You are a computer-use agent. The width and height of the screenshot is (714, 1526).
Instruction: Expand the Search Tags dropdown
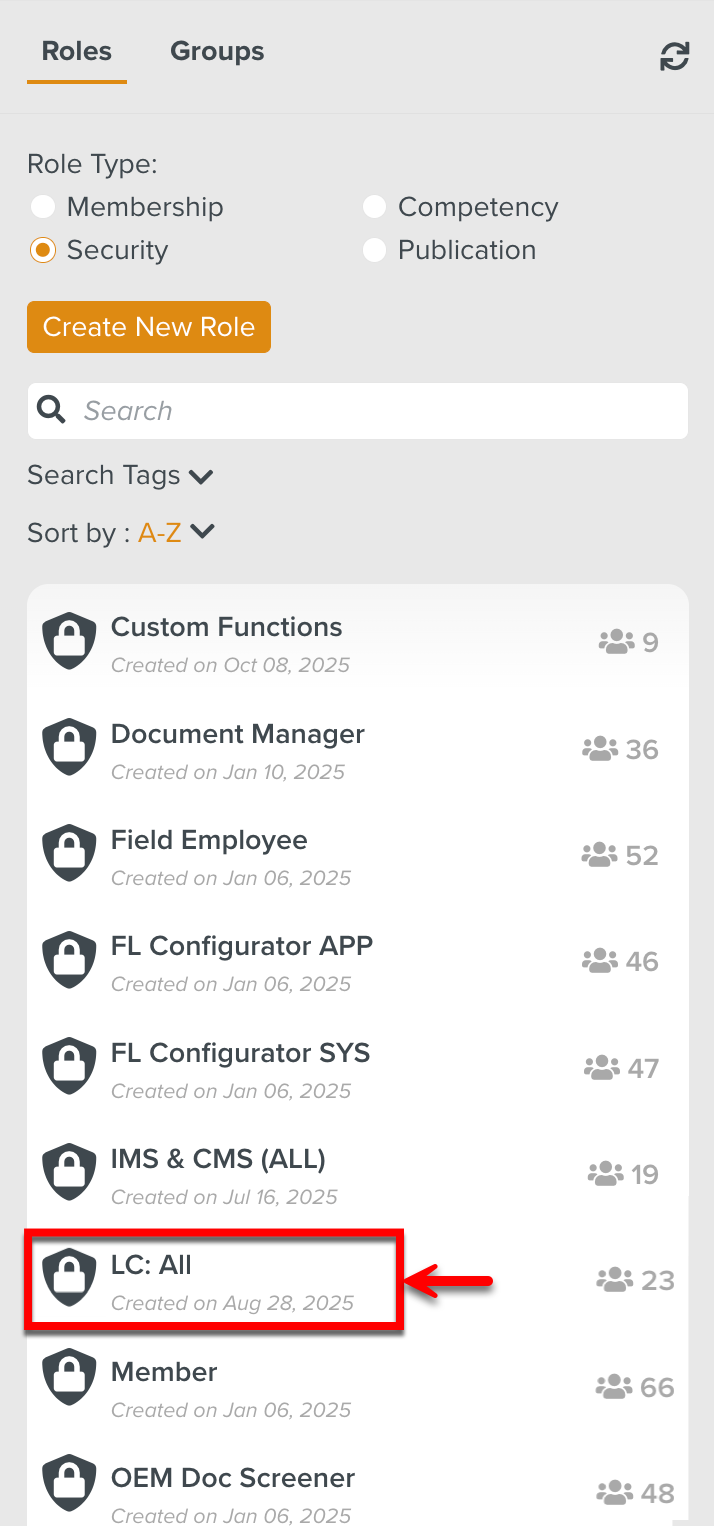(121, 475)
